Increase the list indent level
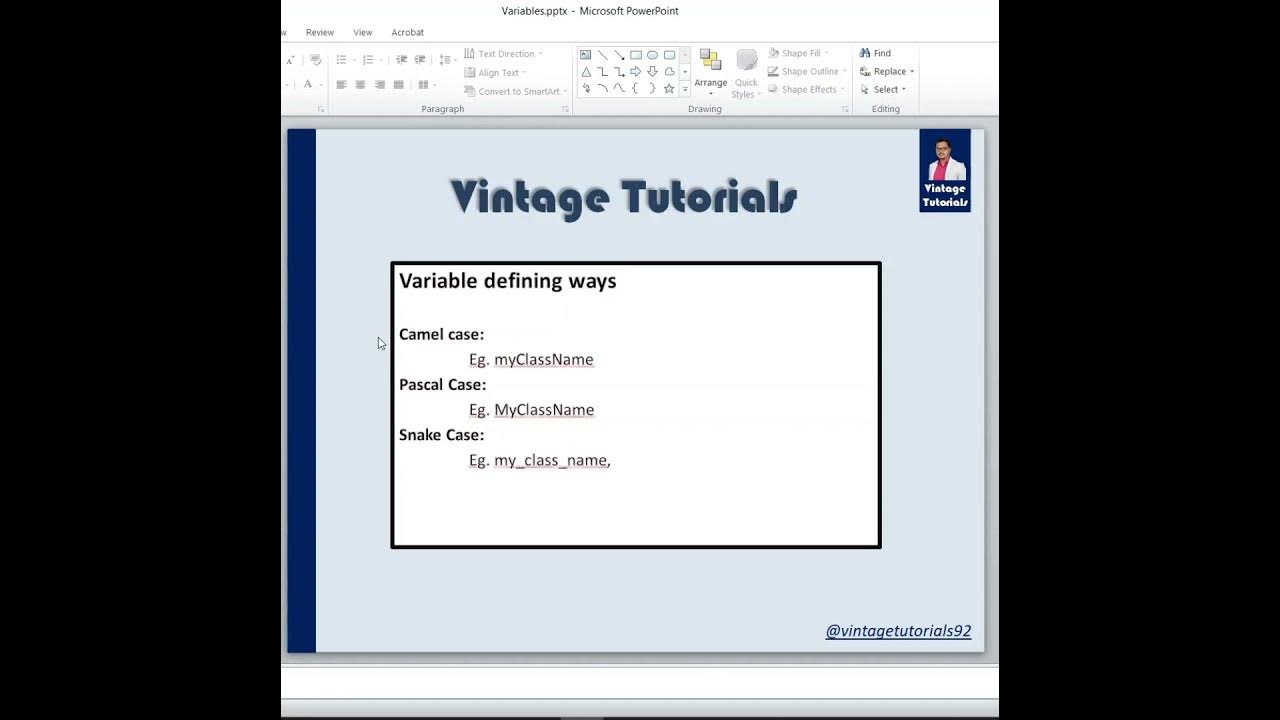Image resolution: width=1280 pixels, height=720 pixels. tap(420, 60)
